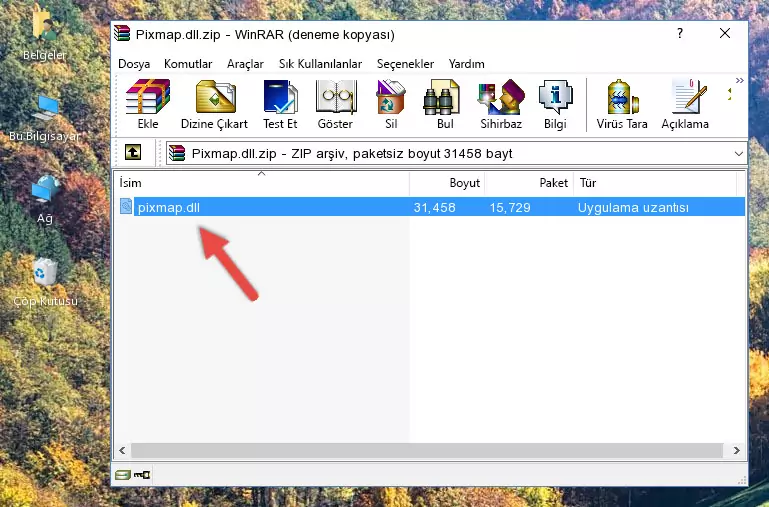Expand the archive path dropdown
Viewport: 769px width, 507px height.
click(x=739, y=153)
